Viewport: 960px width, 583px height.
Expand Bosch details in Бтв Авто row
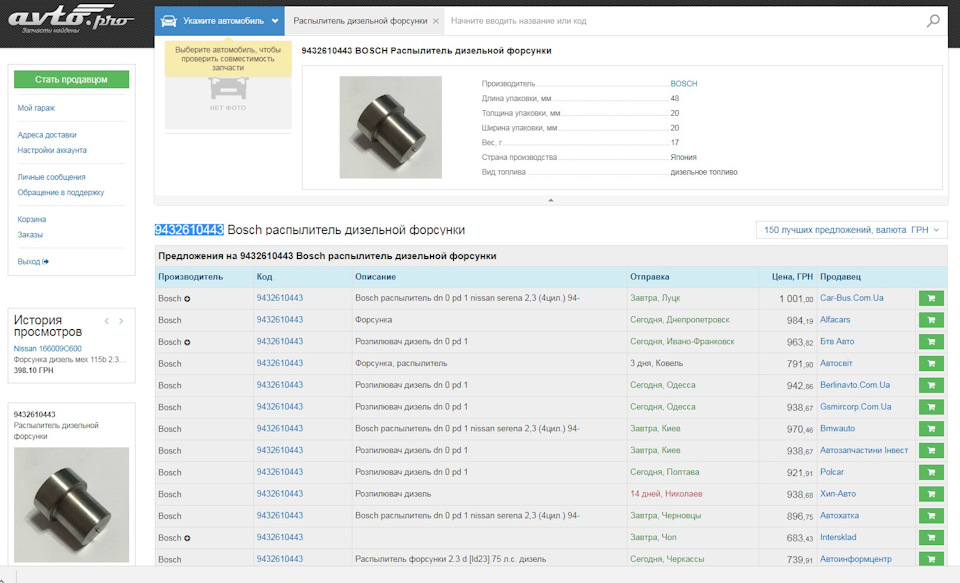coord(187,342)
